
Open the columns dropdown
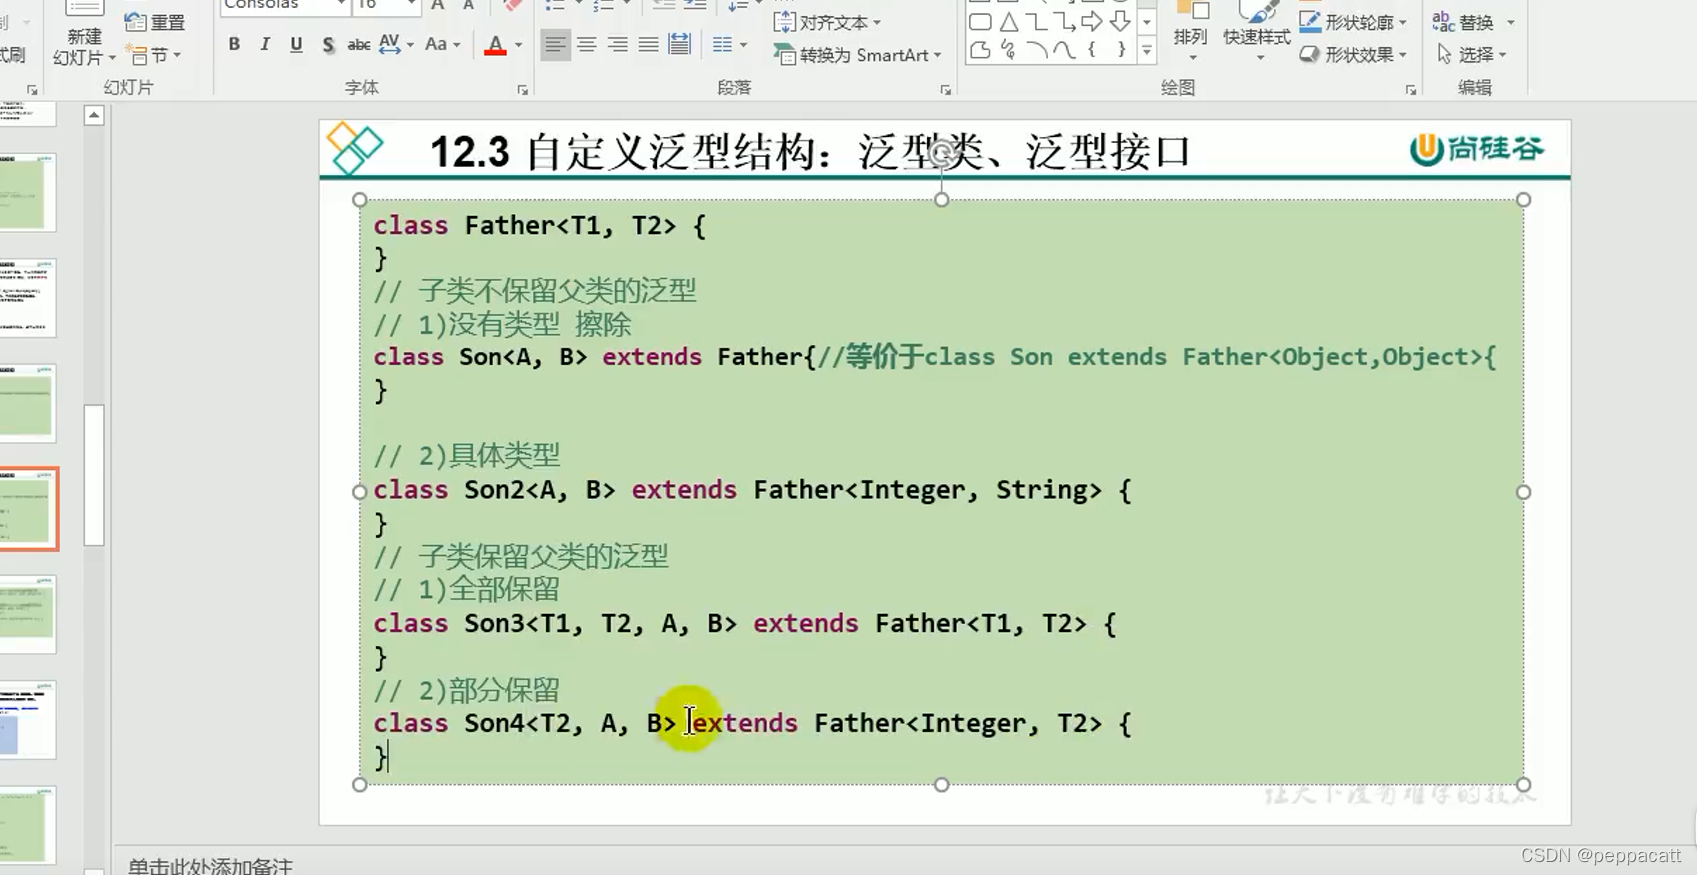729,45
